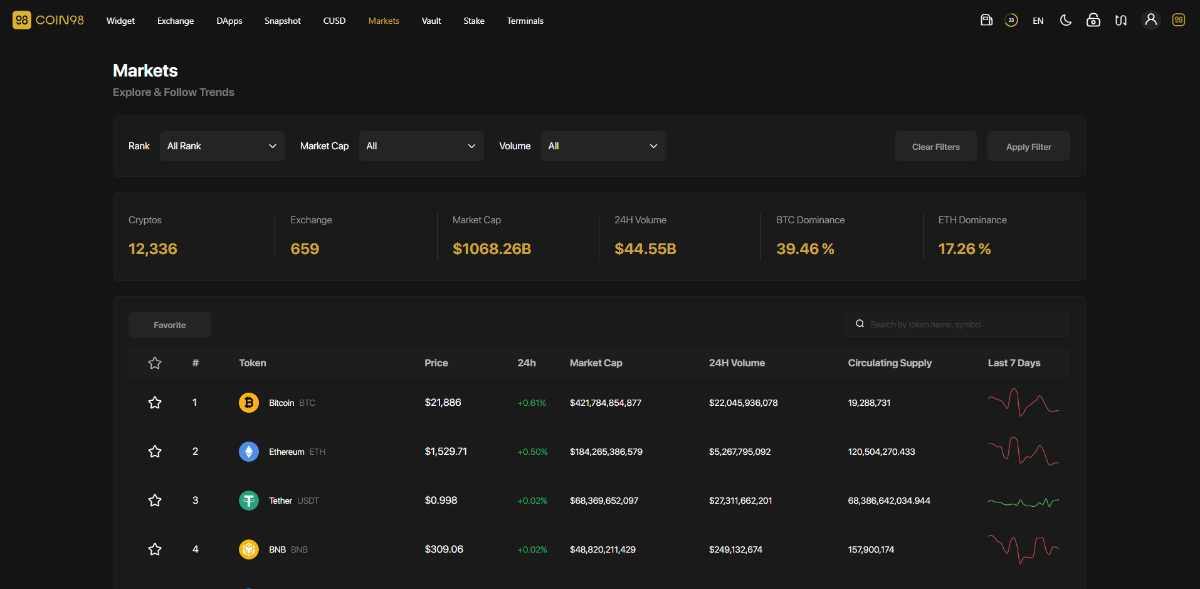Click the gold Coin98 badge icon

click(x=1178, y=20)
